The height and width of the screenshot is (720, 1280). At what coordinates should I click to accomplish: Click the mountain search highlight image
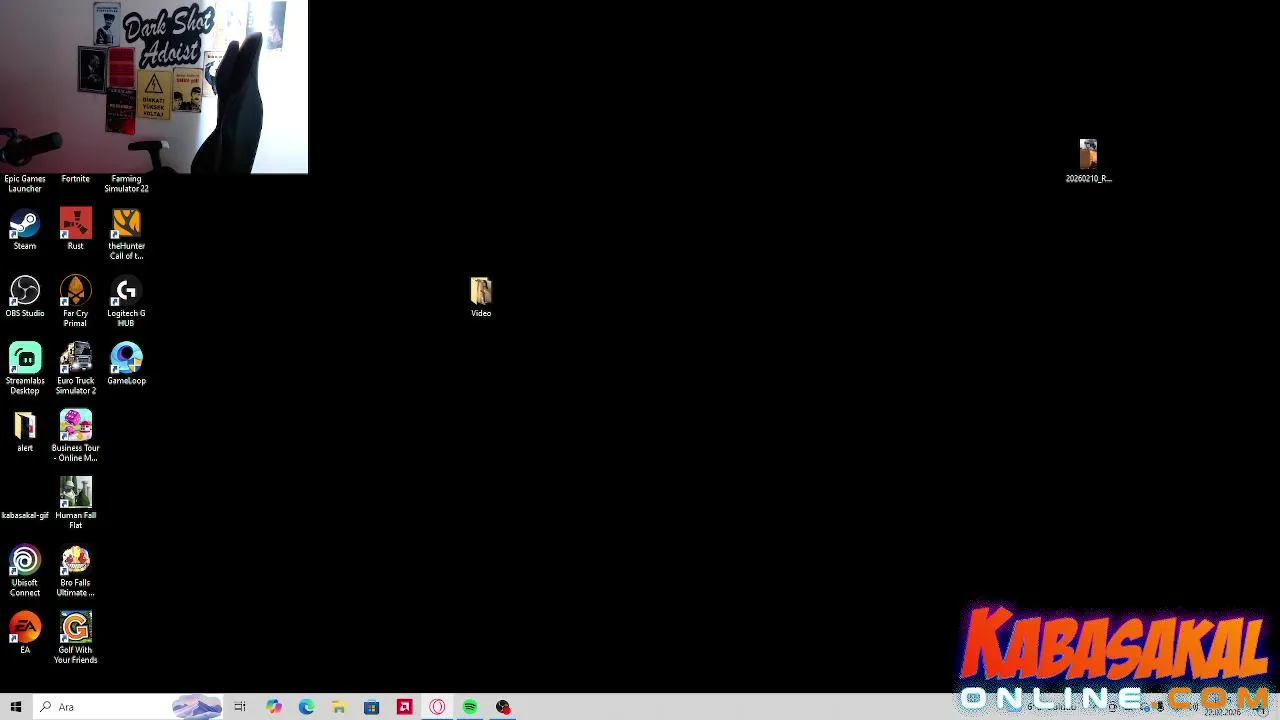pos(196,707)
